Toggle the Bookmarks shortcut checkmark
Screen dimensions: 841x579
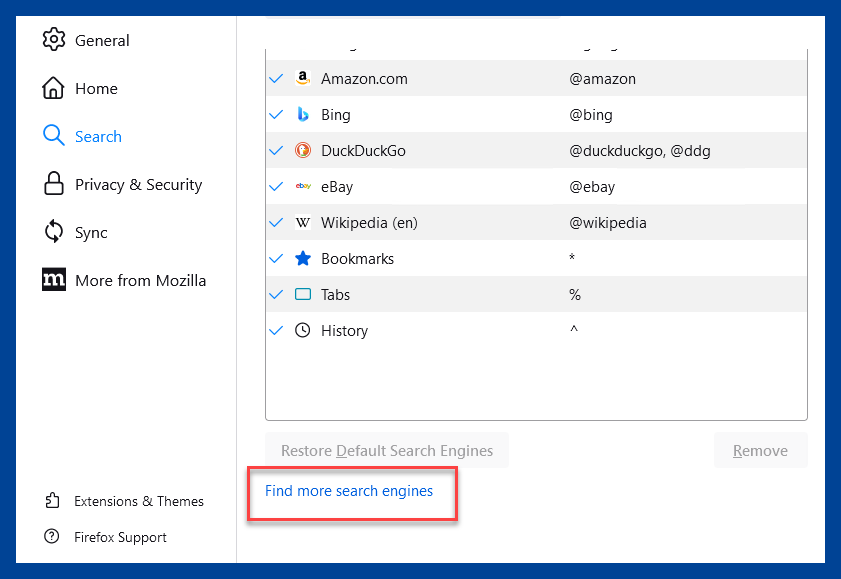tap(276, 258)
